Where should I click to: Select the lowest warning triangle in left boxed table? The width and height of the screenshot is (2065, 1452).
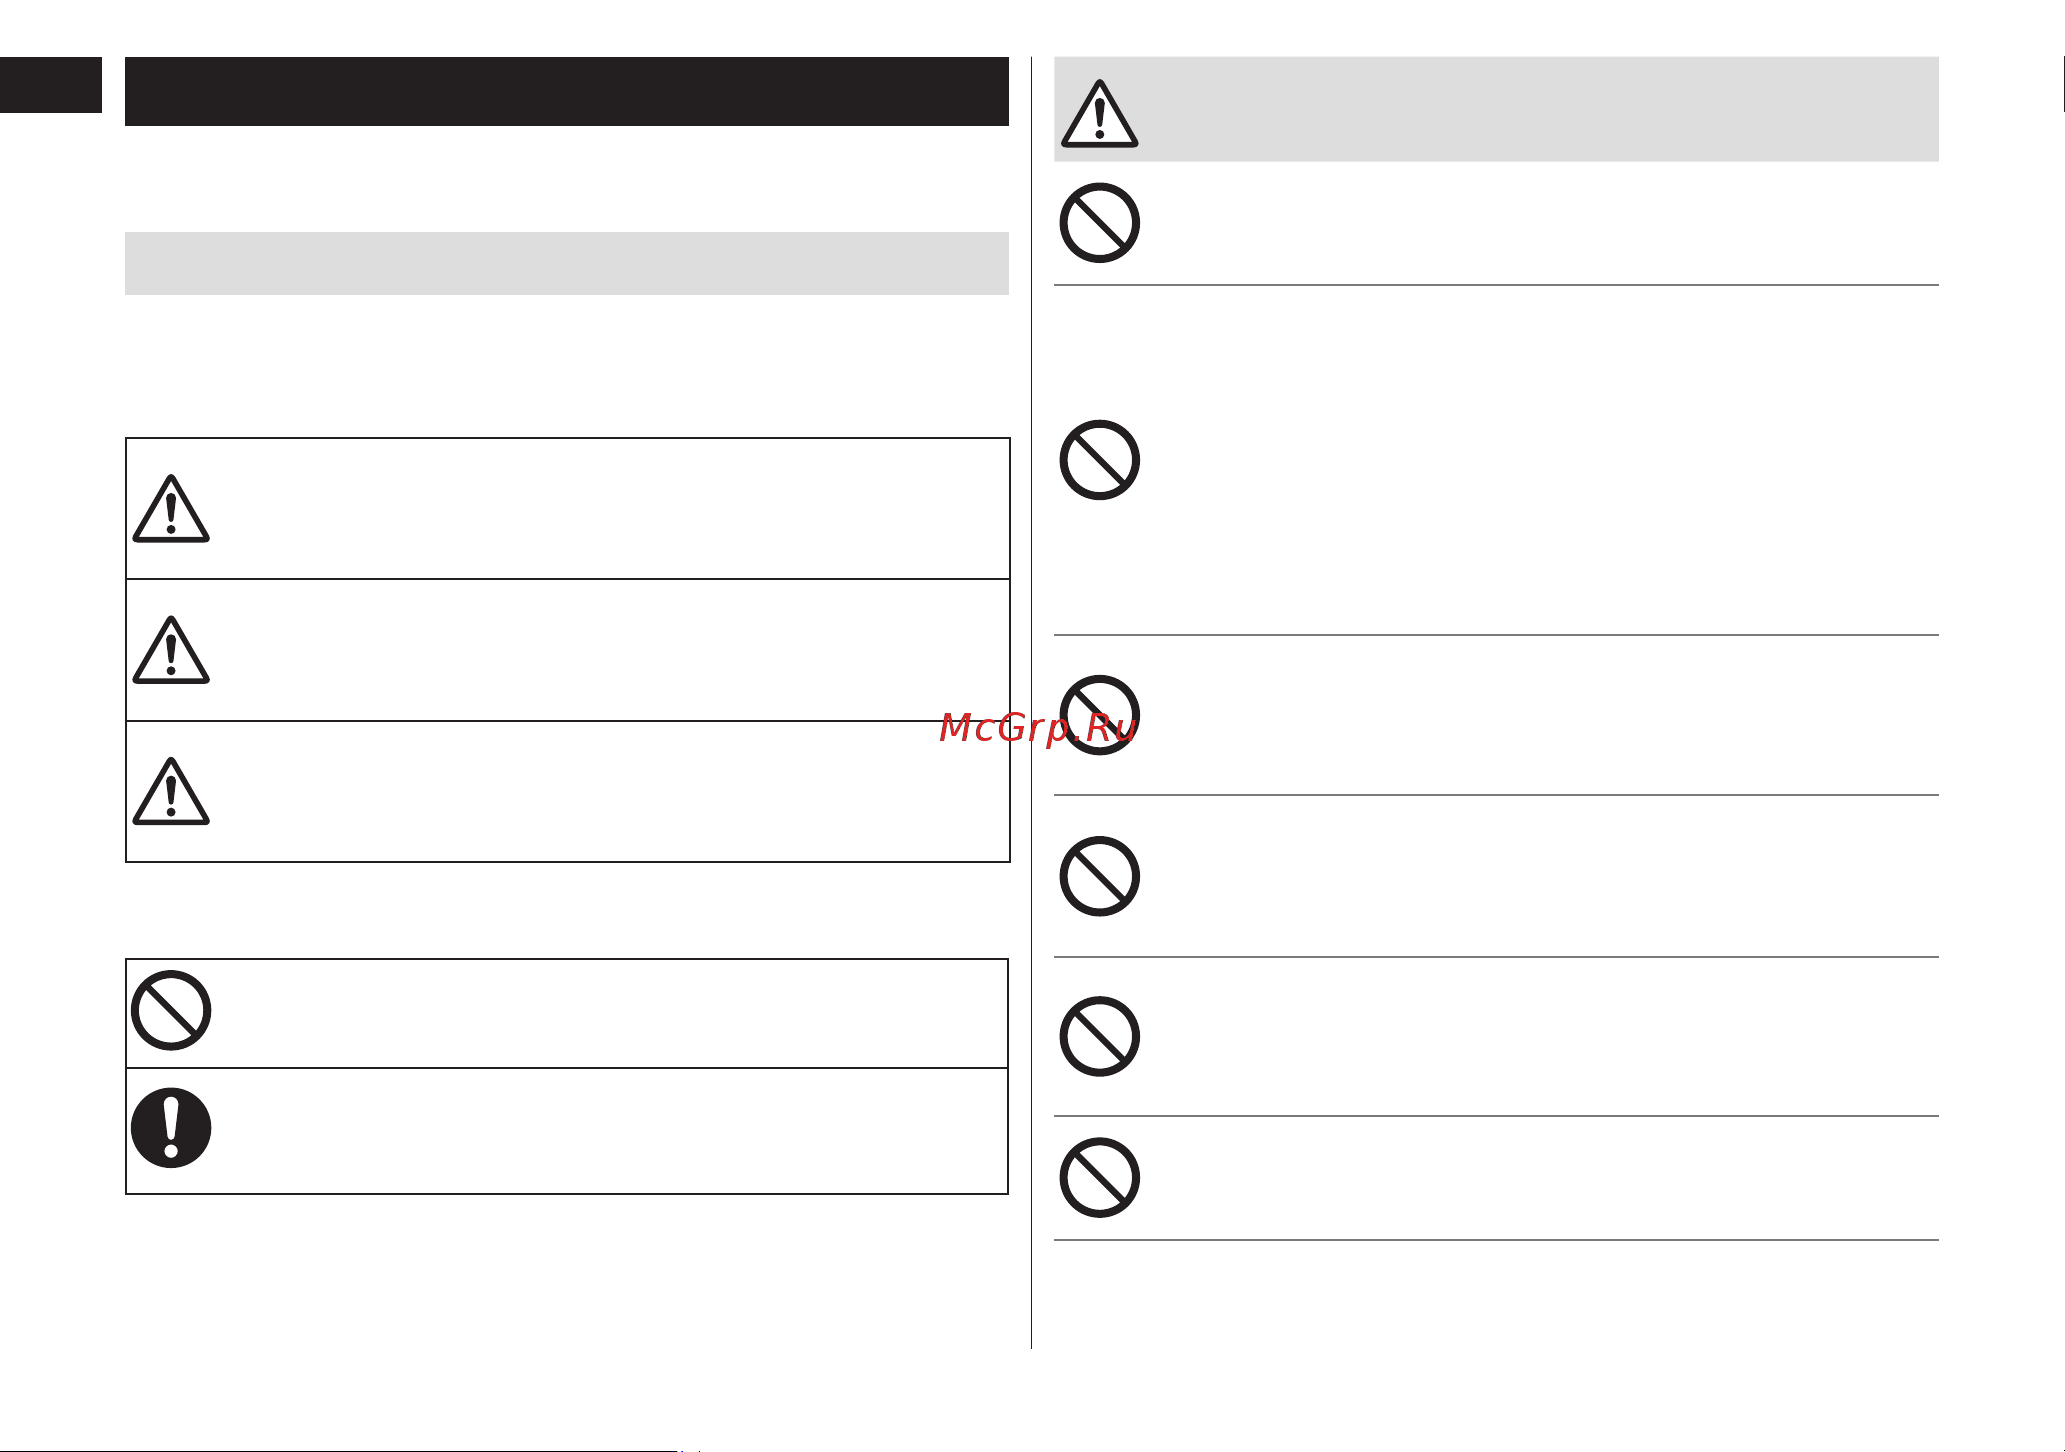[171, 791]
